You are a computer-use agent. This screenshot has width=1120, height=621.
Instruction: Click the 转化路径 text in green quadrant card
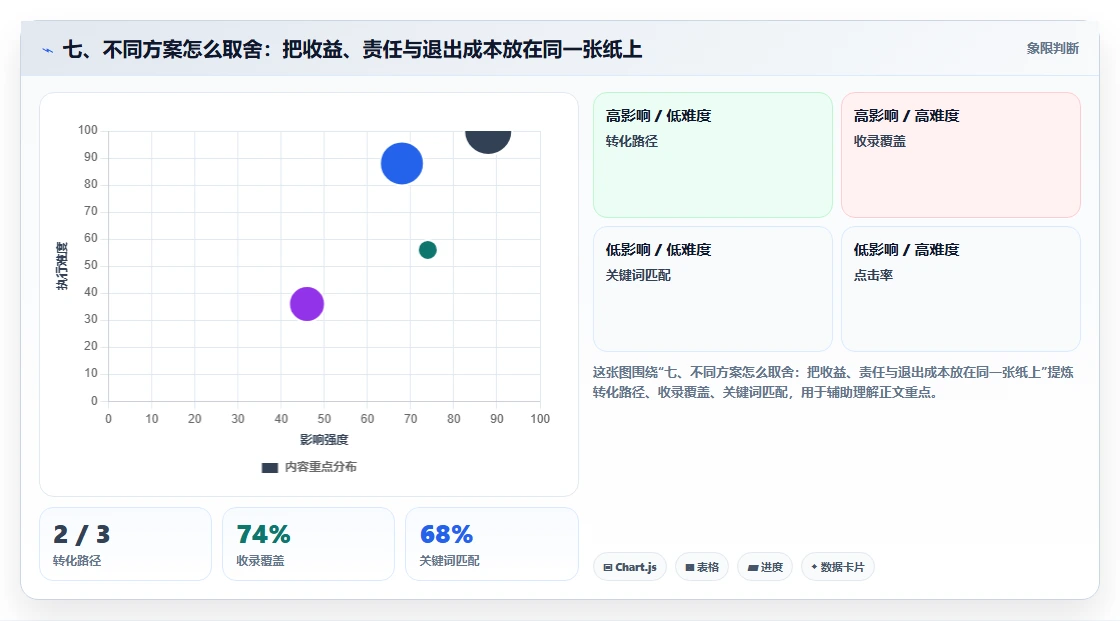tap(631, 141)
